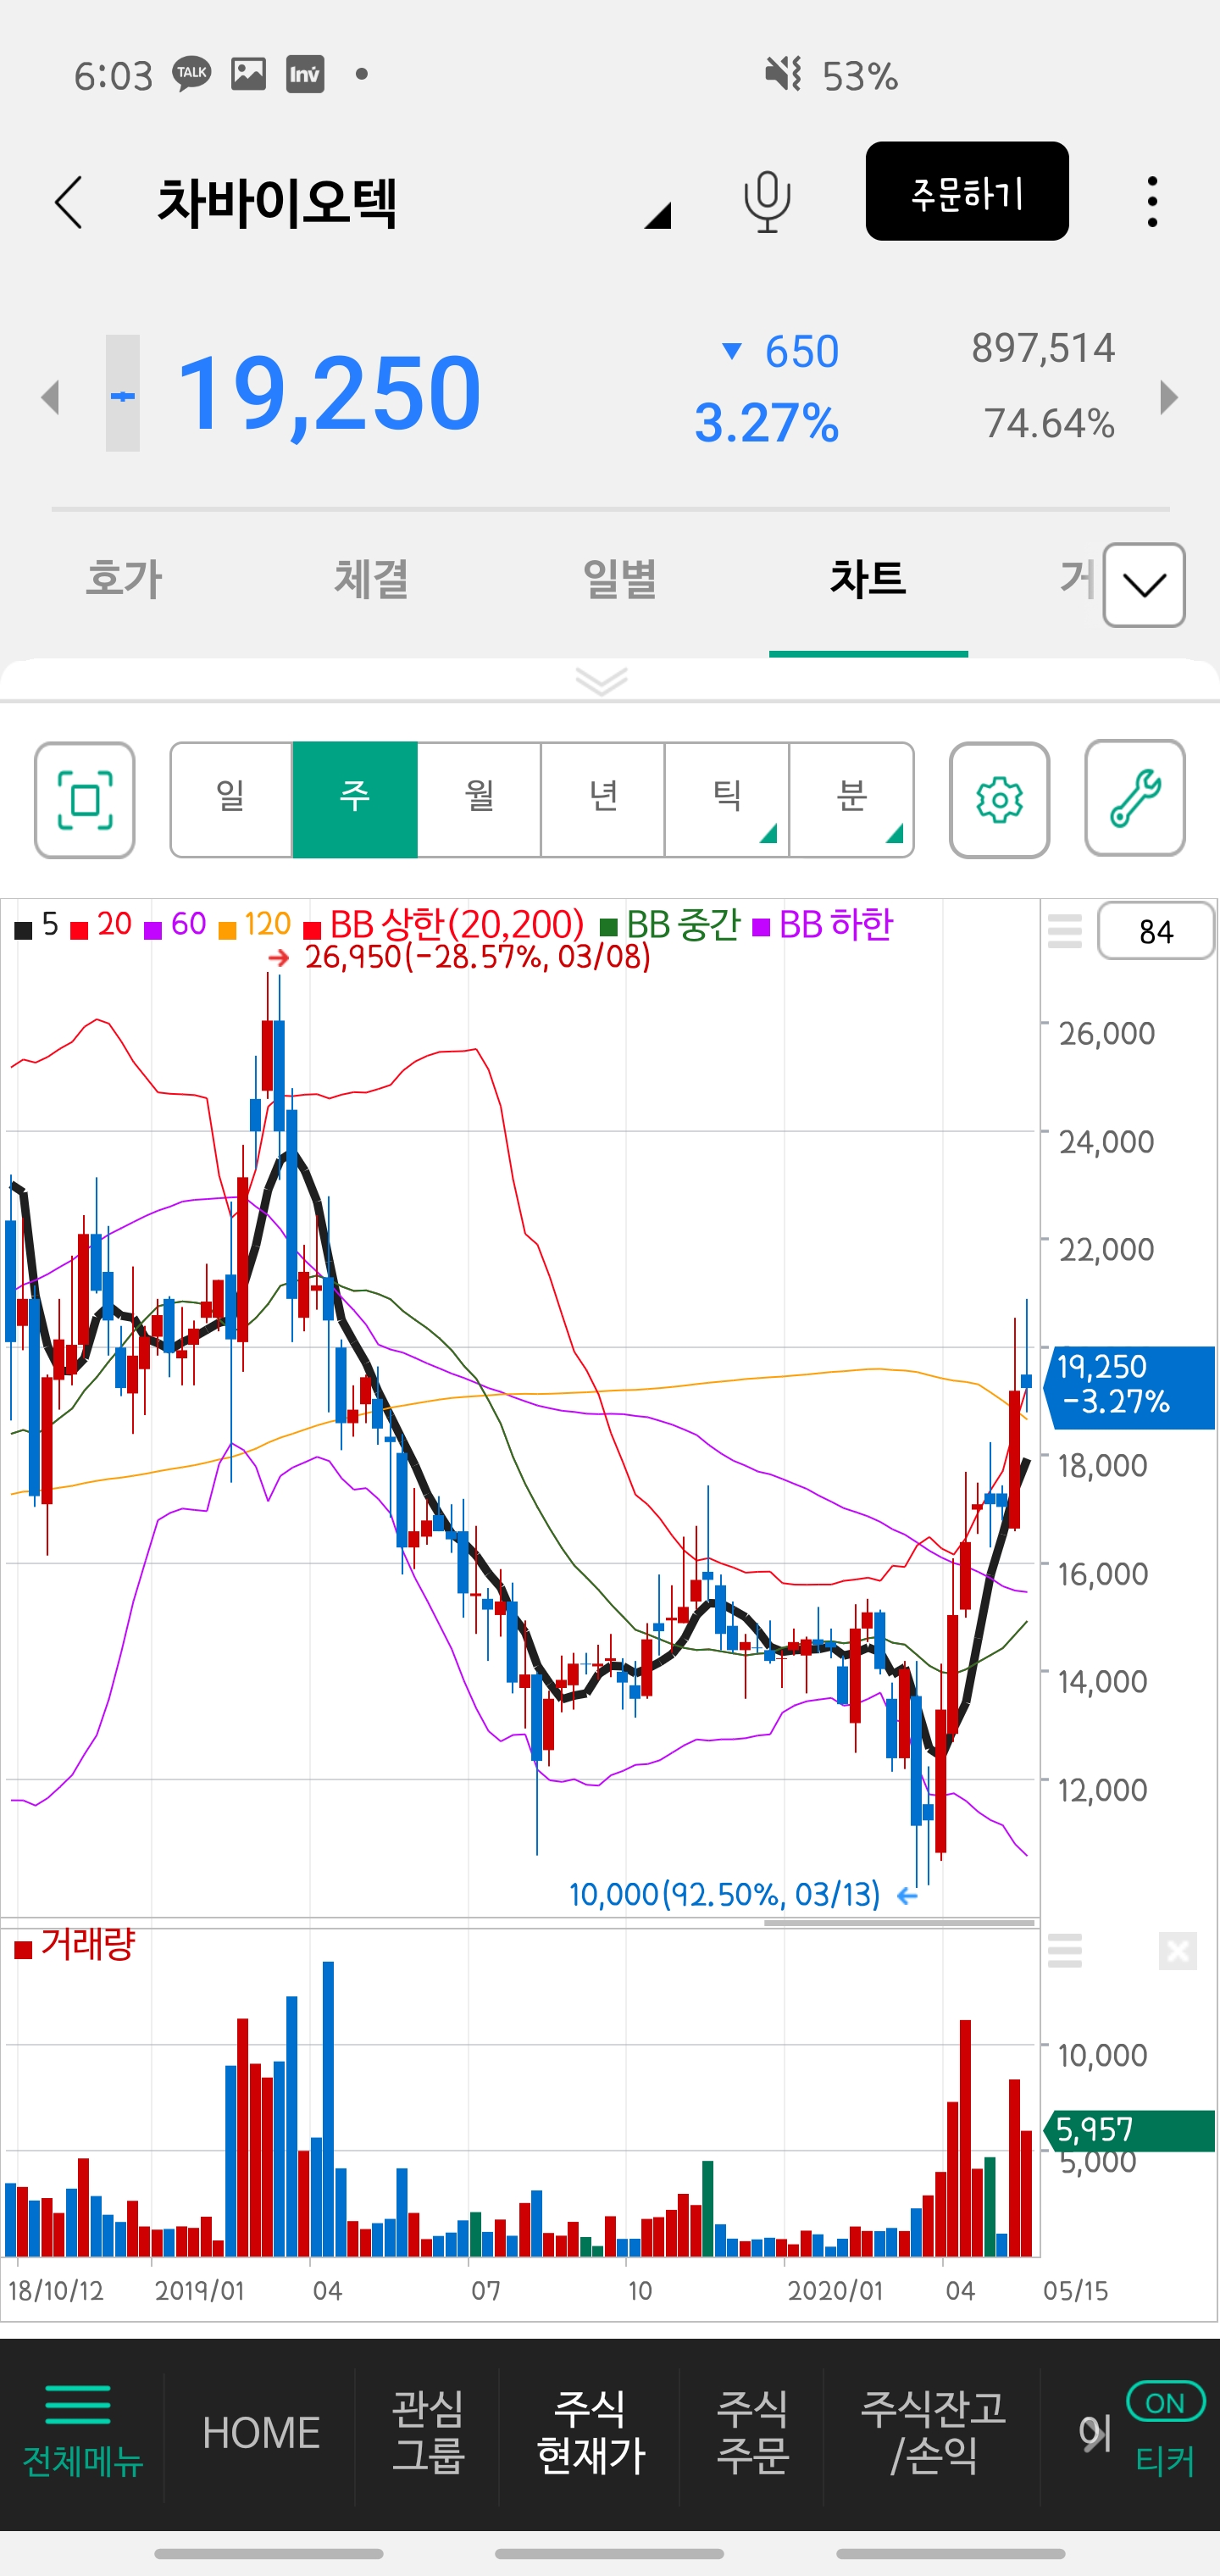Tap the BB 중간 legend label

pos(671,926)
